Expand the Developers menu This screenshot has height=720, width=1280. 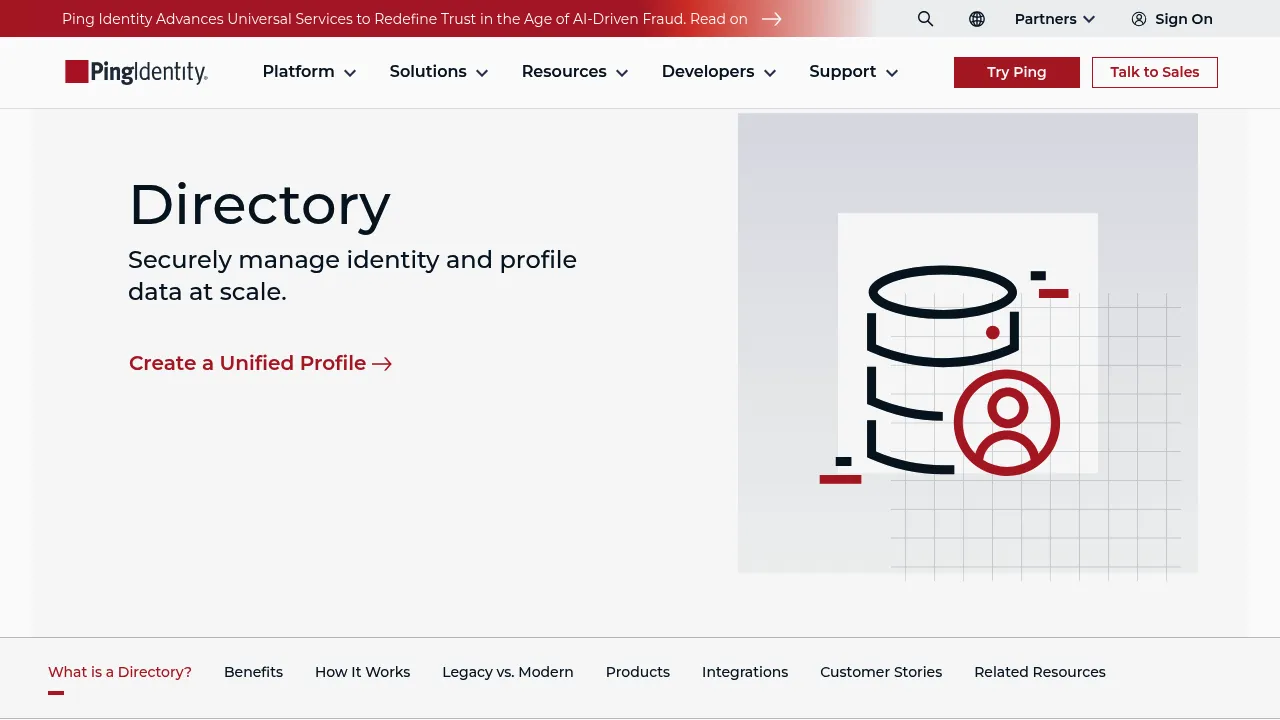tap(719, 72)
